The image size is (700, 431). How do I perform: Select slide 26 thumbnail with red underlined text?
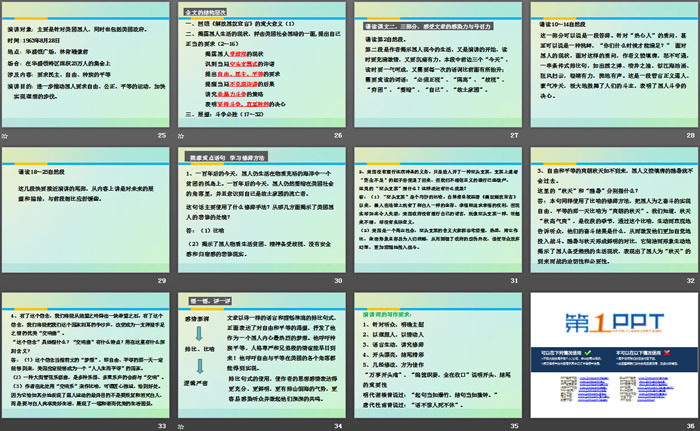tap(262, 65)
